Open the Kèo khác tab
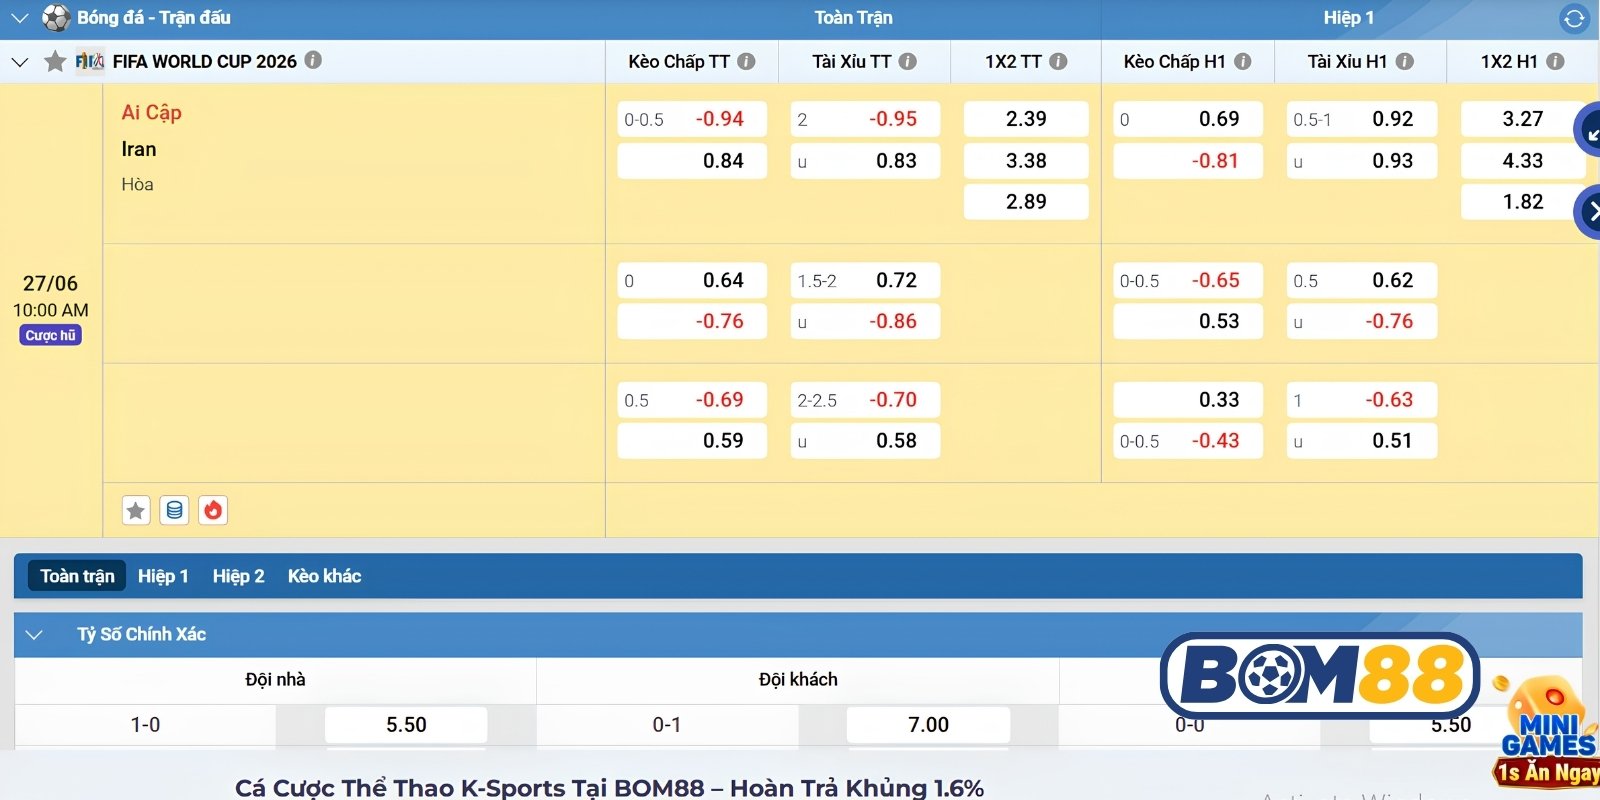 (324, 576)
